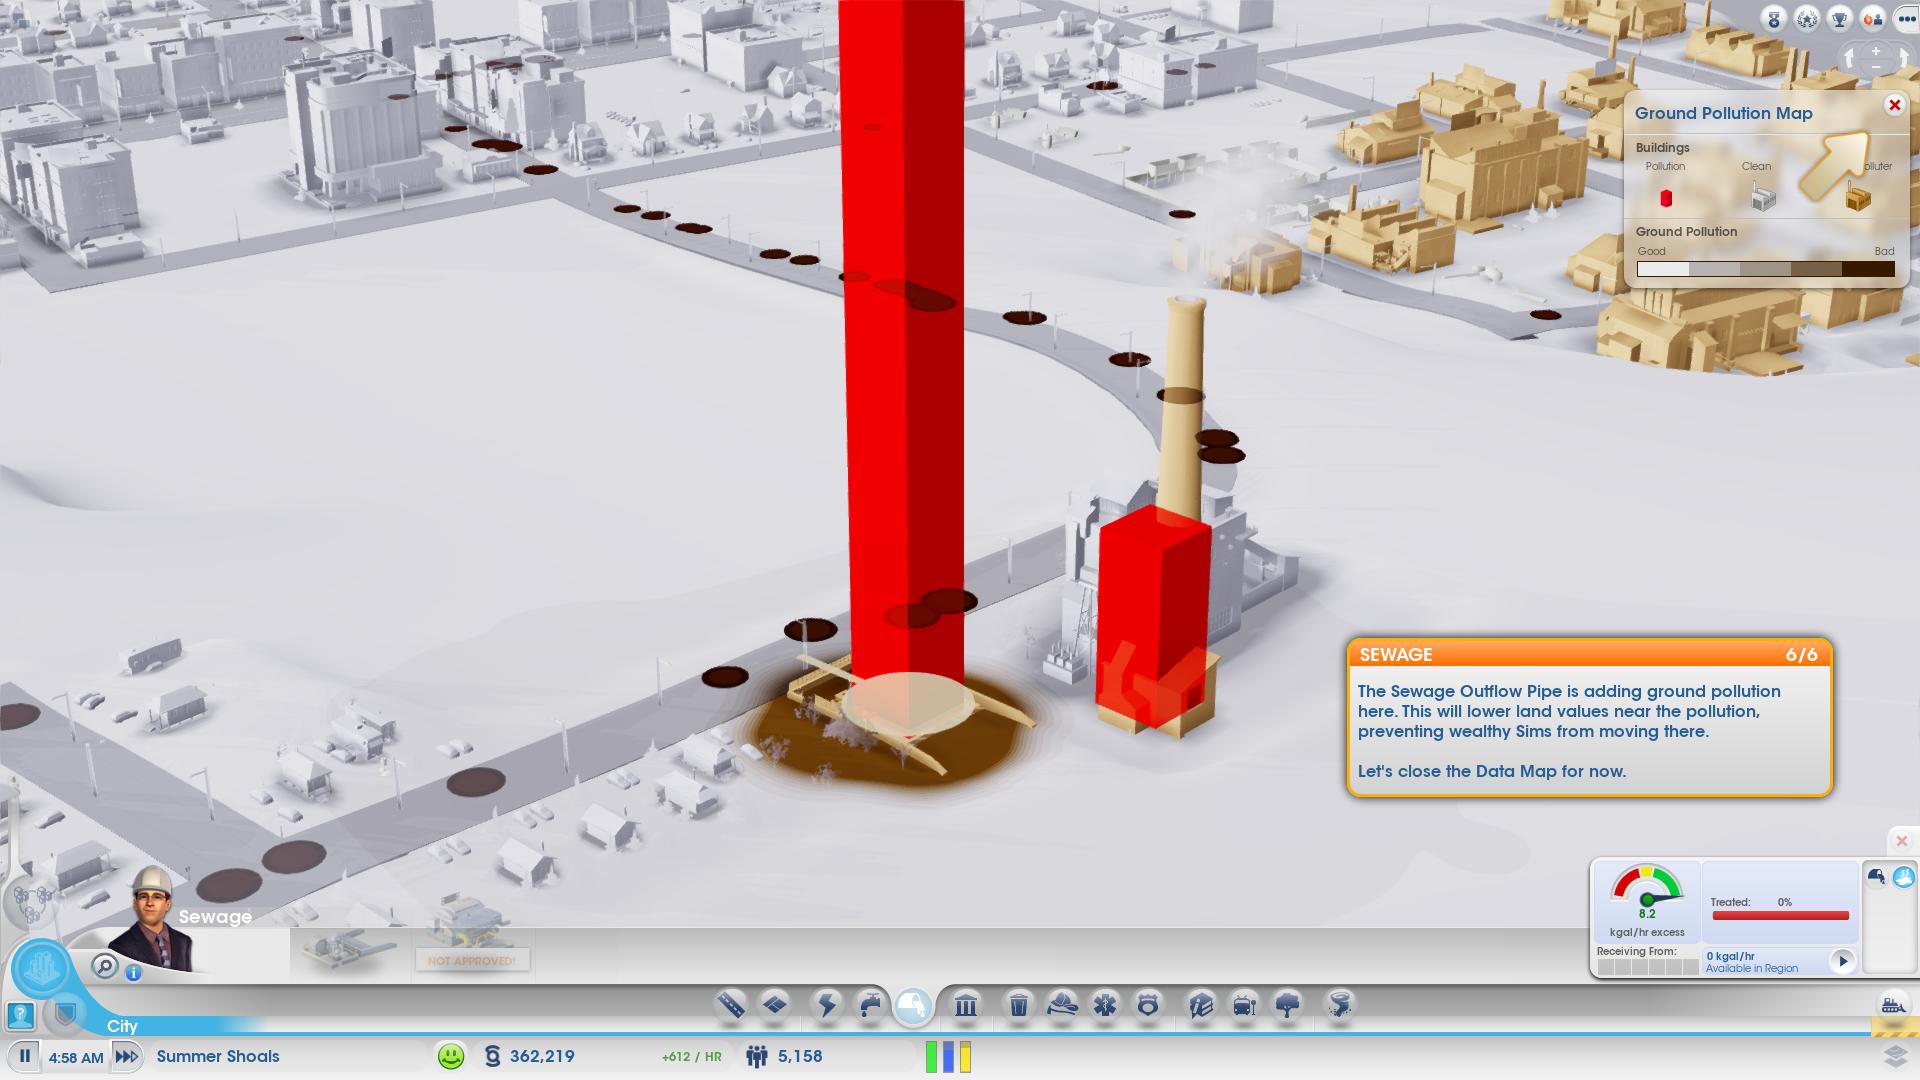Click the city name Summer Shoals
This screenshot has height=1080, width=1920.
218,1056
